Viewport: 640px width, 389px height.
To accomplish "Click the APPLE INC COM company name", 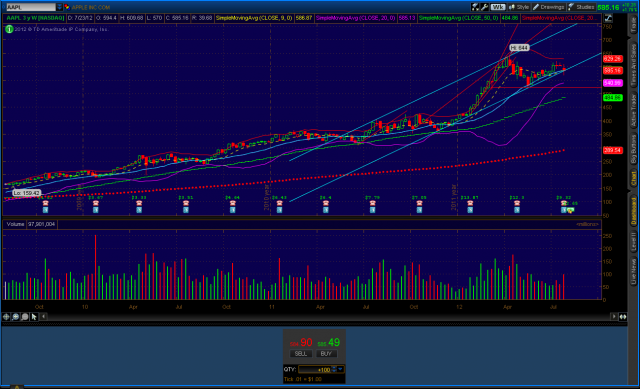I will (91, 7).
